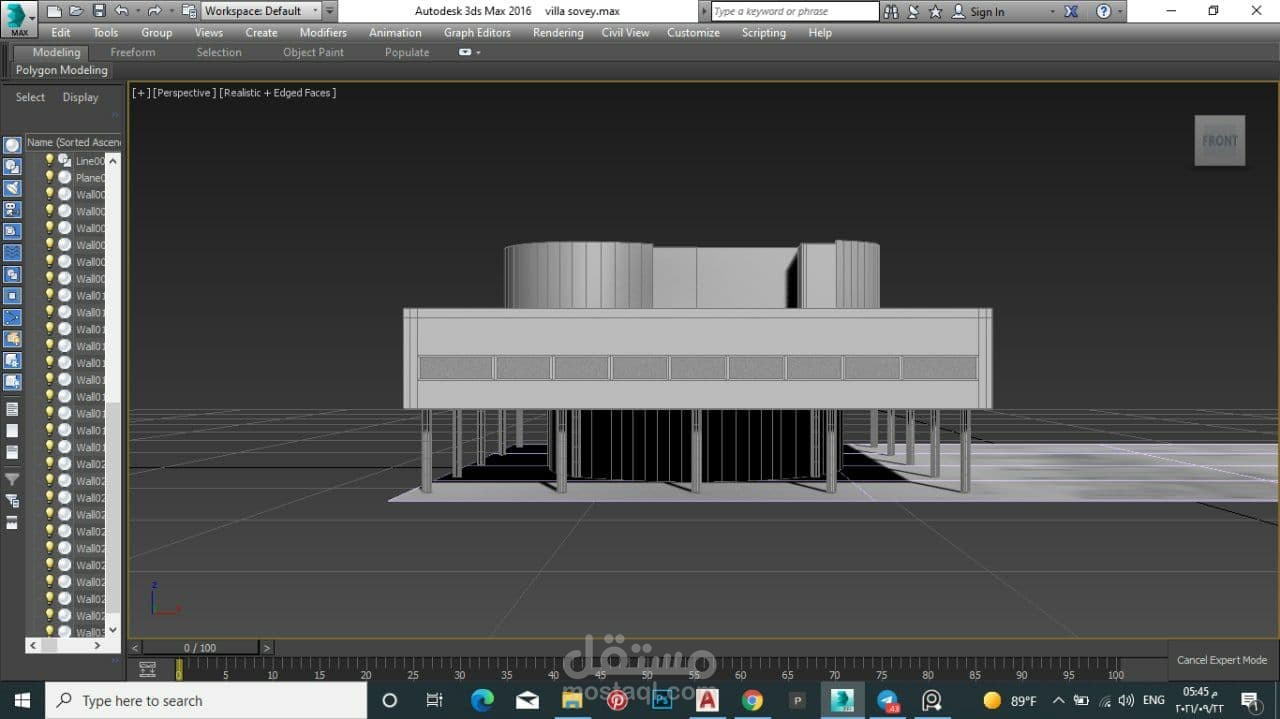Select the Open File icon
The height and width of the screenshot is (719, 1280).
(x=75, y=11)
